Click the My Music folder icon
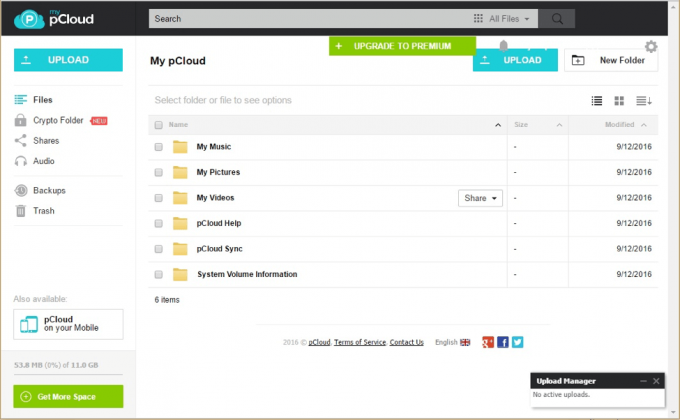 [180, 147]
